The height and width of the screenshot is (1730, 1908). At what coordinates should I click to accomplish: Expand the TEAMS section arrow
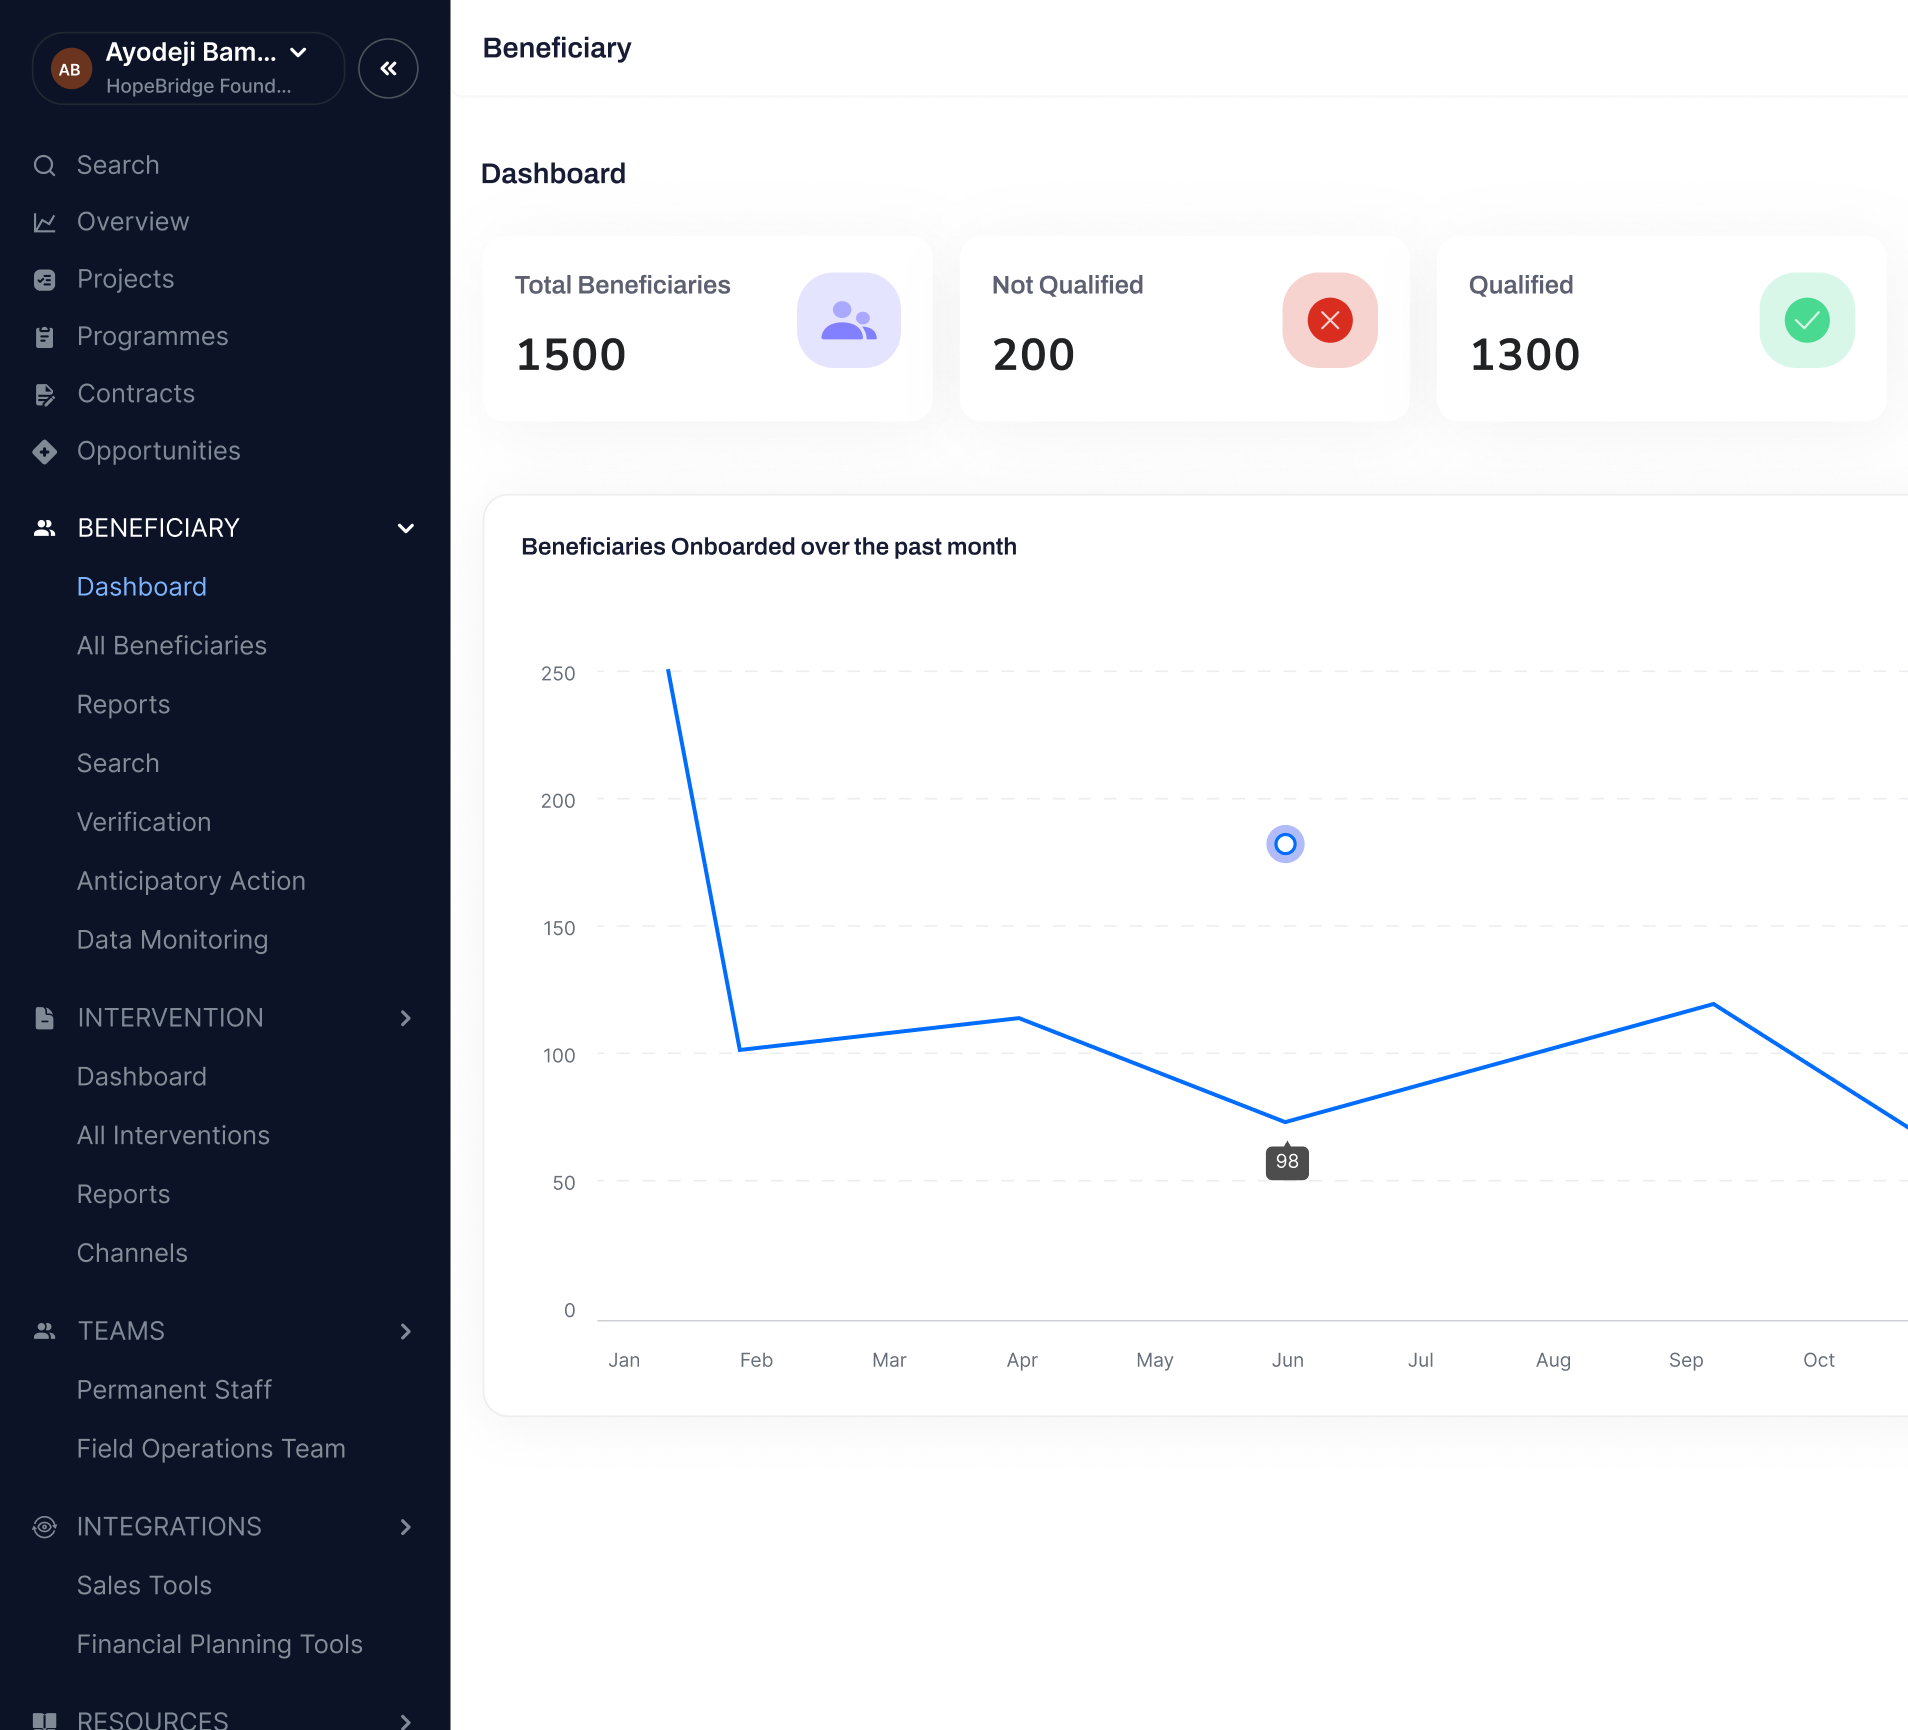pyautogui.click(x=406, y=1331)
